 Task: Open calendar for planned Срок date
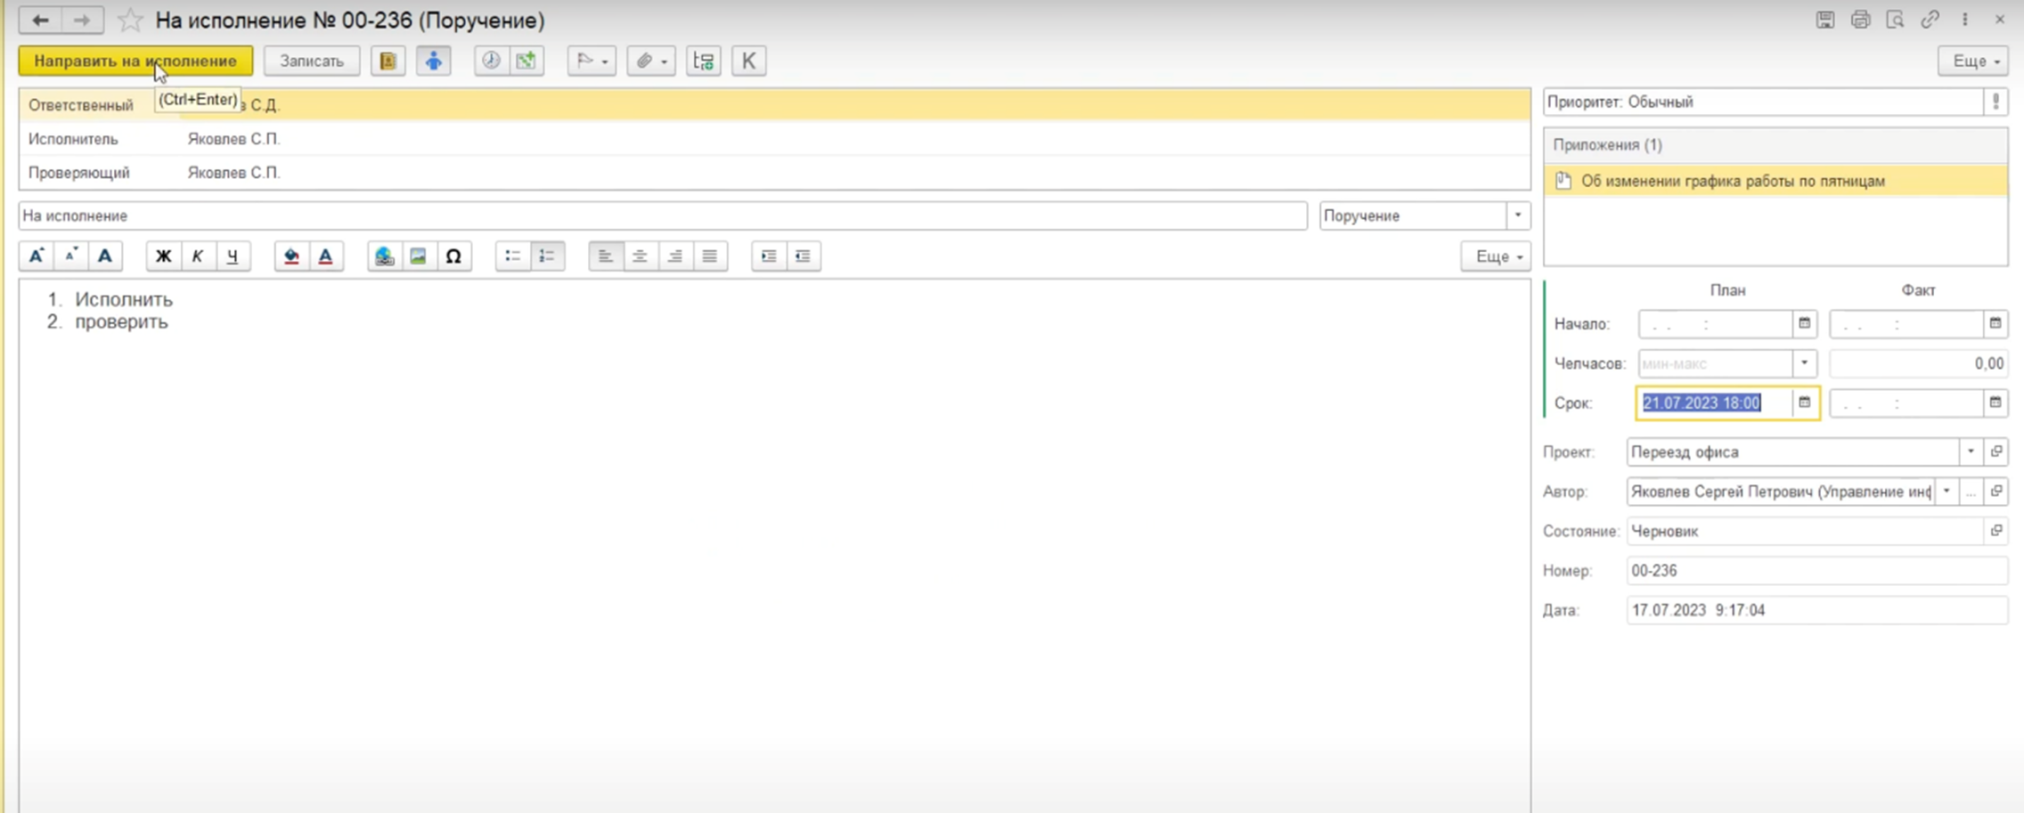[1804, 403]
